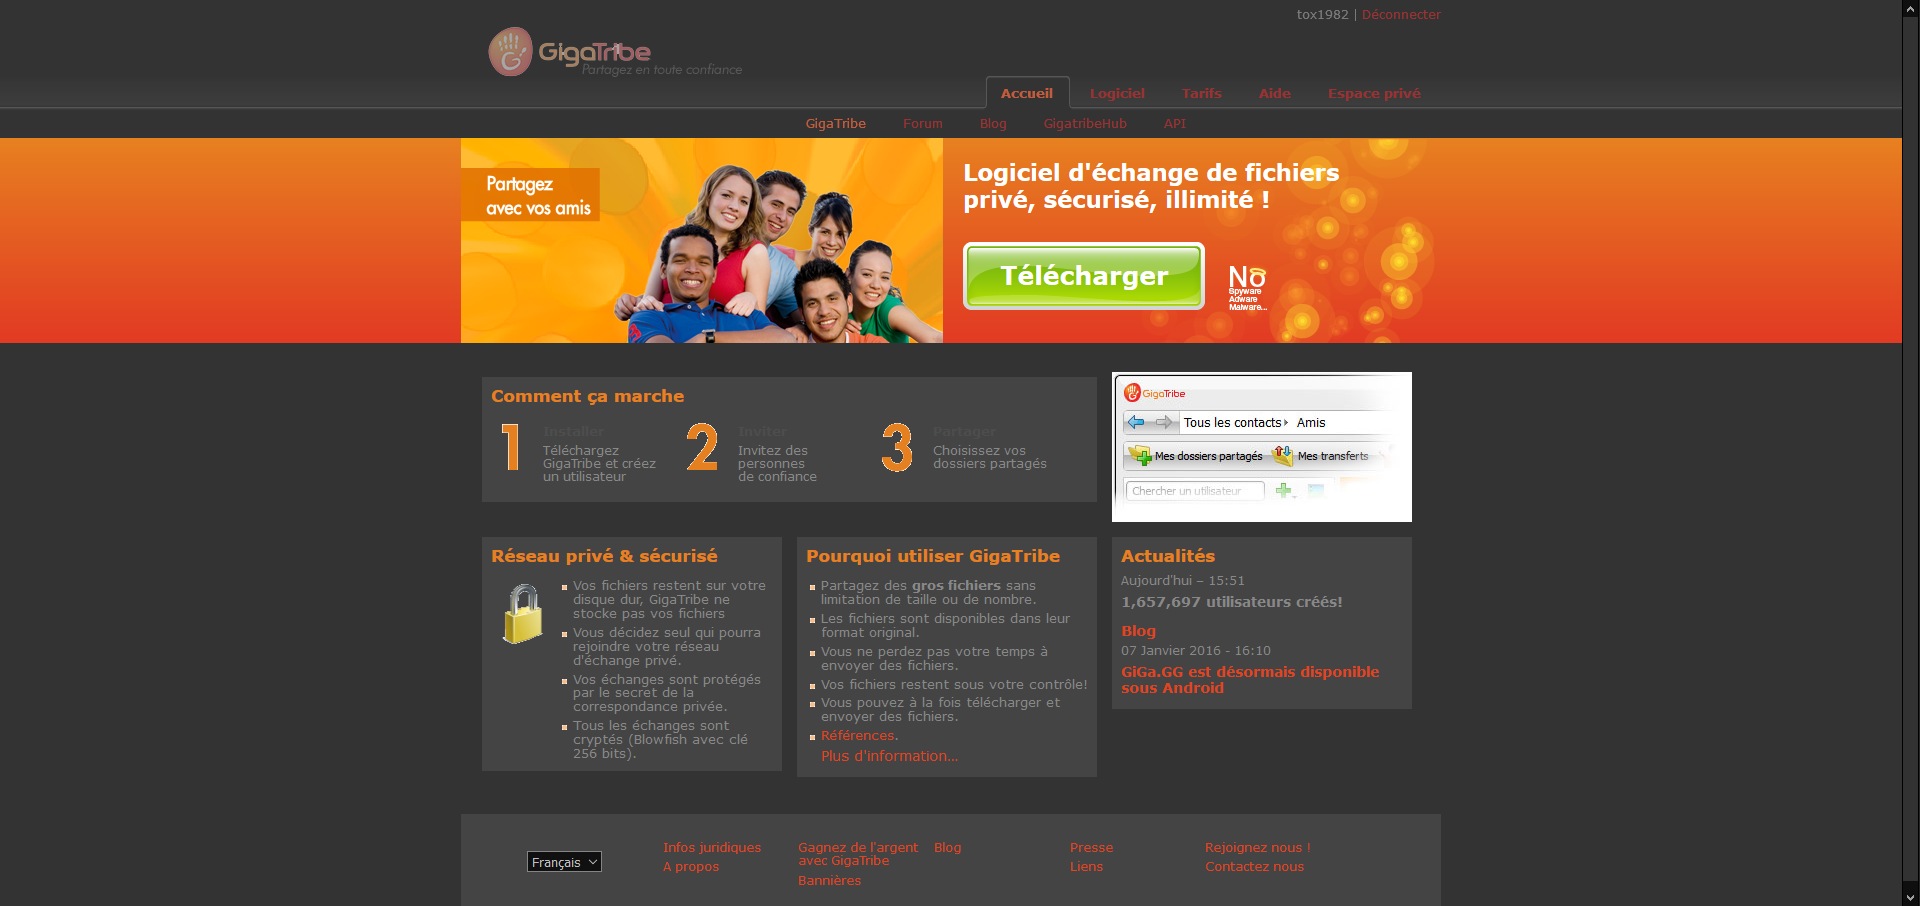The height and width of the screenshot is (906, 1920).
Task: Open the Blog heading in Actualités
Action: 1138,631
